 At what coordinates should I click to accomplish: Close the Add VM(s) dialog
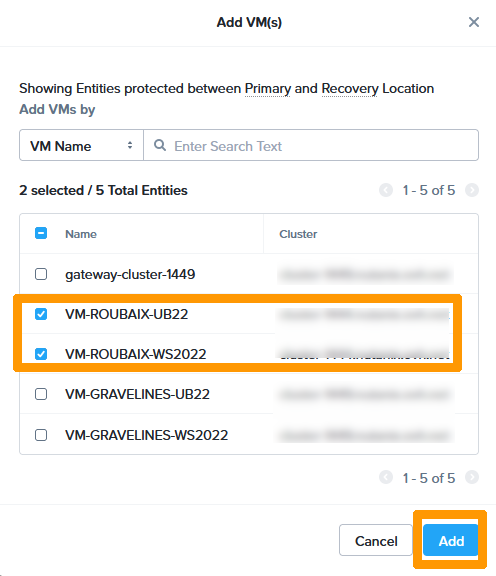tap(474, 22)
